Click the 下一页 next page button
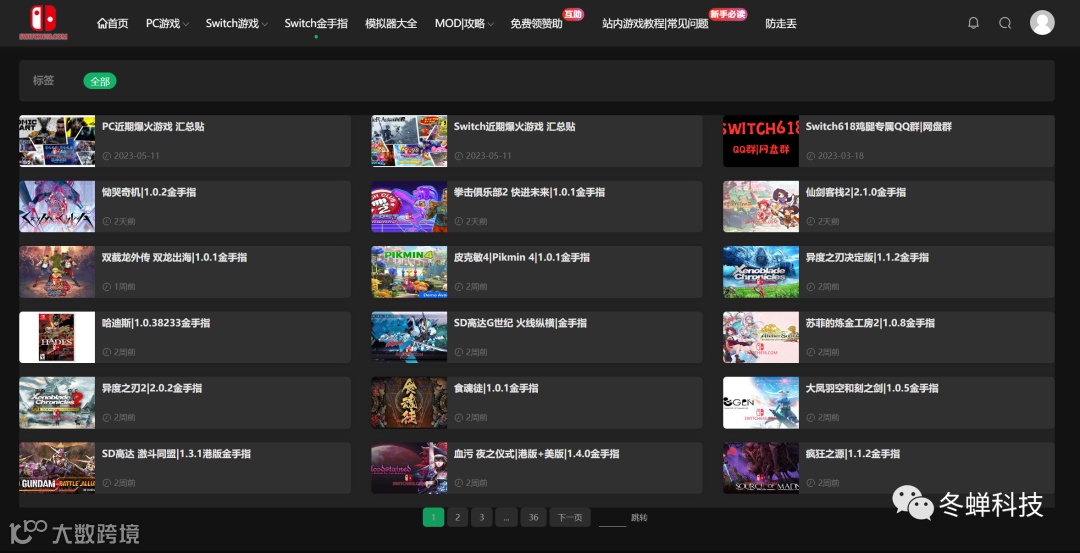The height and width of the screenshot is (553, 1080). pyautogui.click(x=570, y=517)
